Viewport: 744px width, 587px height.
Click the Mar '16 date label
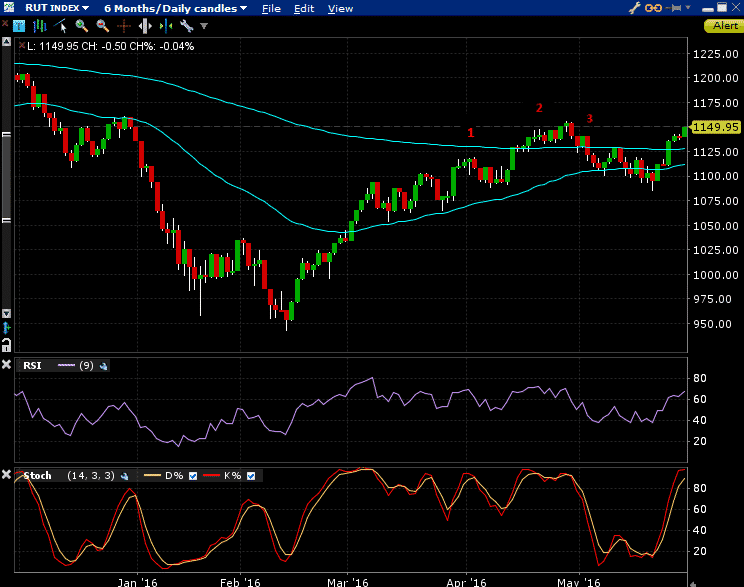click(348, 582)
